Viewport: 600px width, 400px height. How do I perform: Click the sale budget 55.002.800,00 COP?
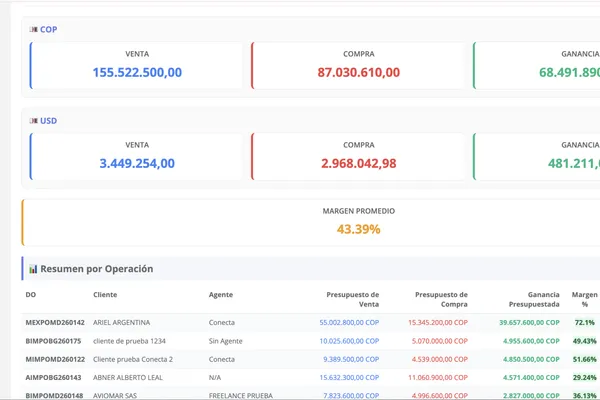coord(349,323)
